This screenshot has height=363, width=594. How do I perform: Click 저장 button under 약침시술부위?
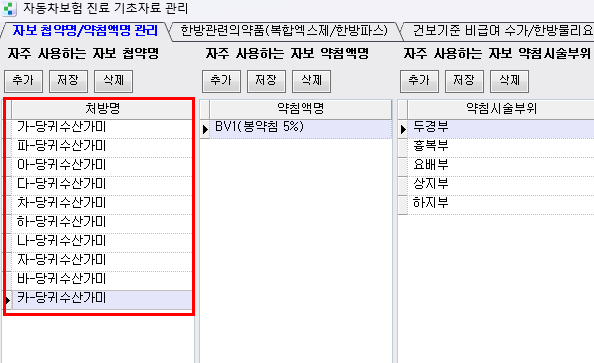[464, 81]
